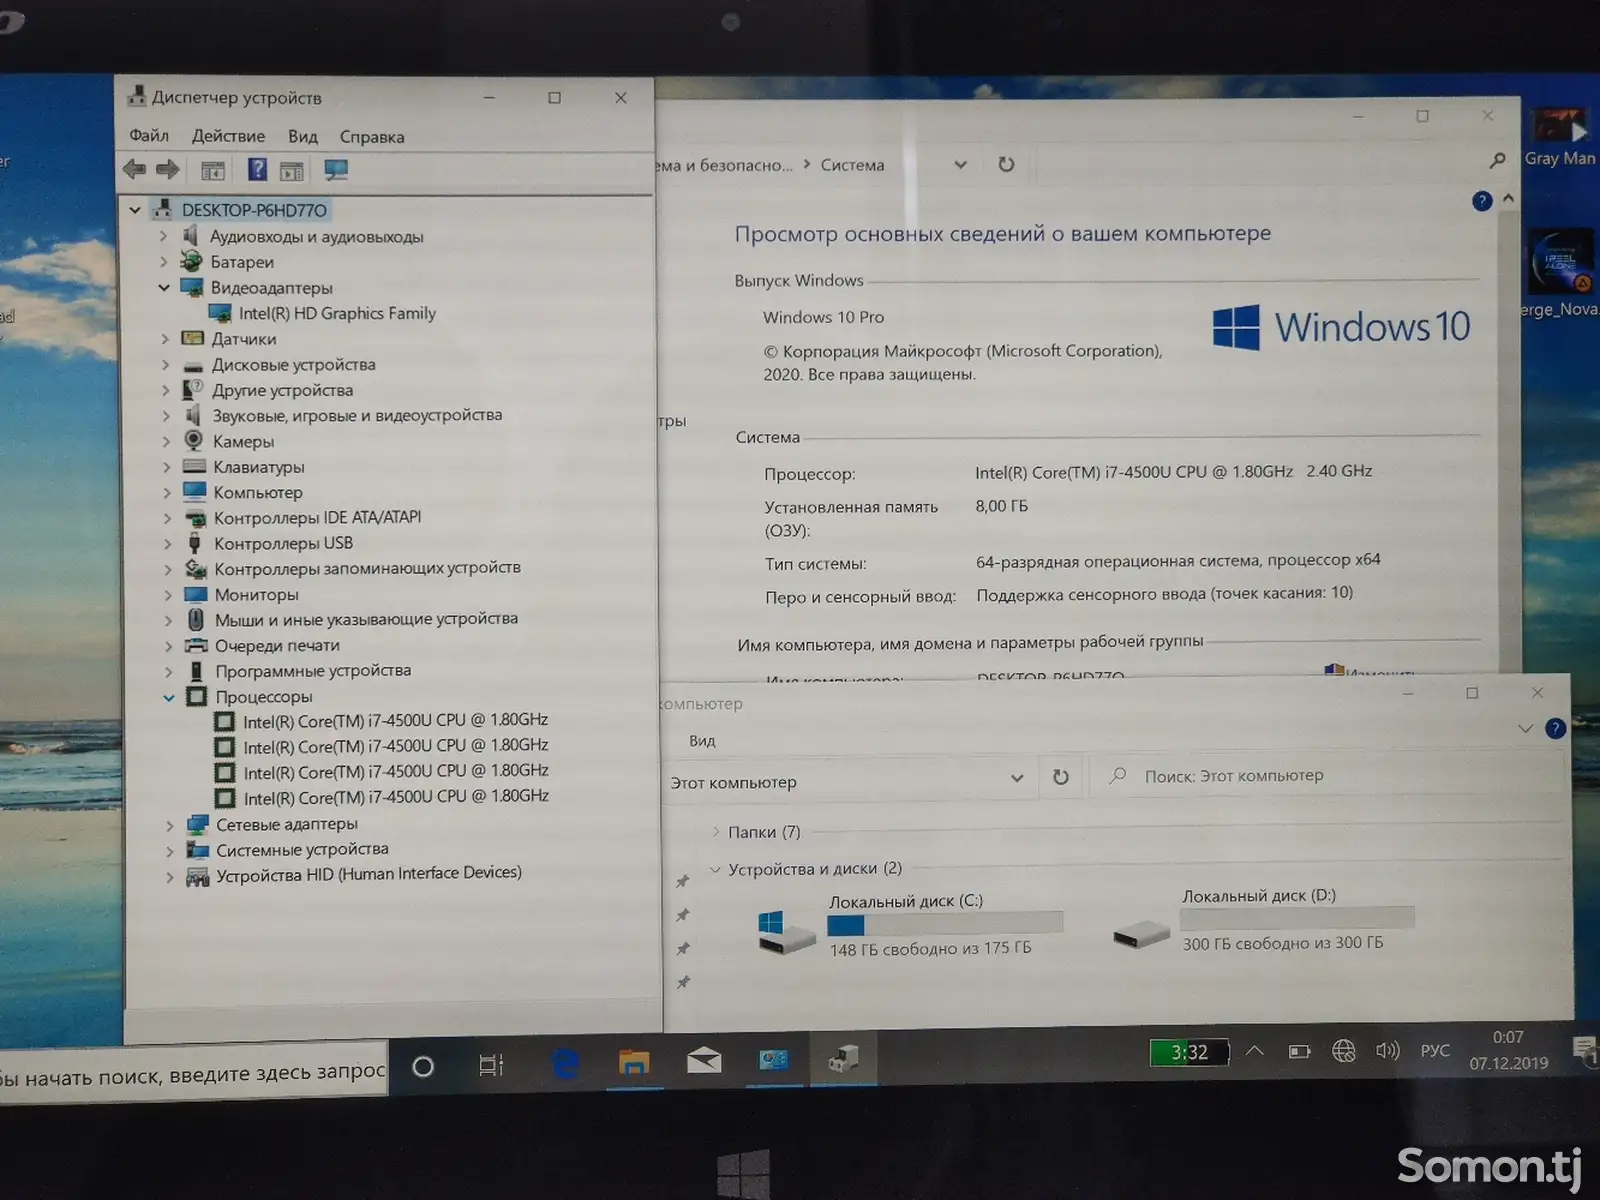Expand Папки (7) group in Explorer
The width and height of the screenshot is (1600, 1200).
[x=716, y=832]
